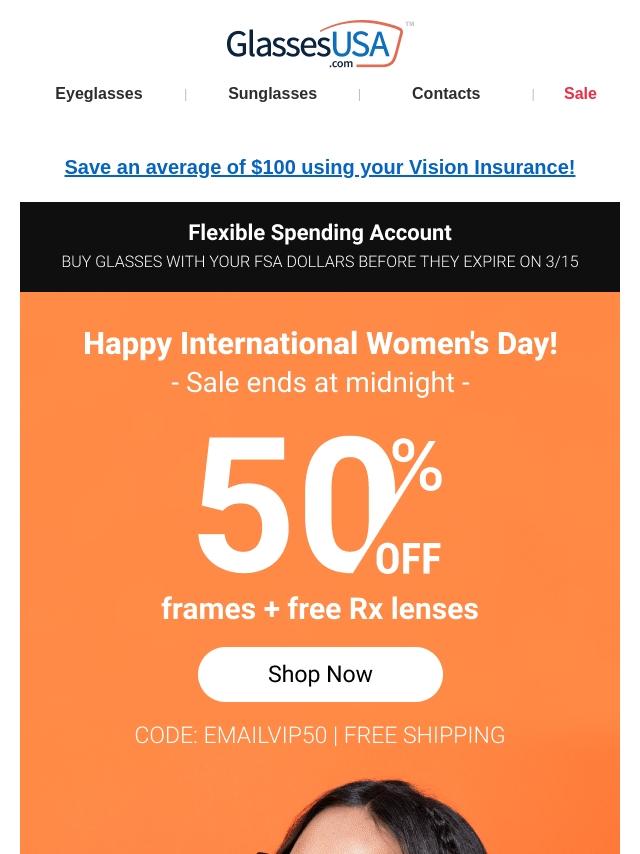This screenshot has width=640, height=854.
Task: Go to the Sunglasses section
Action: coord(272,94)
